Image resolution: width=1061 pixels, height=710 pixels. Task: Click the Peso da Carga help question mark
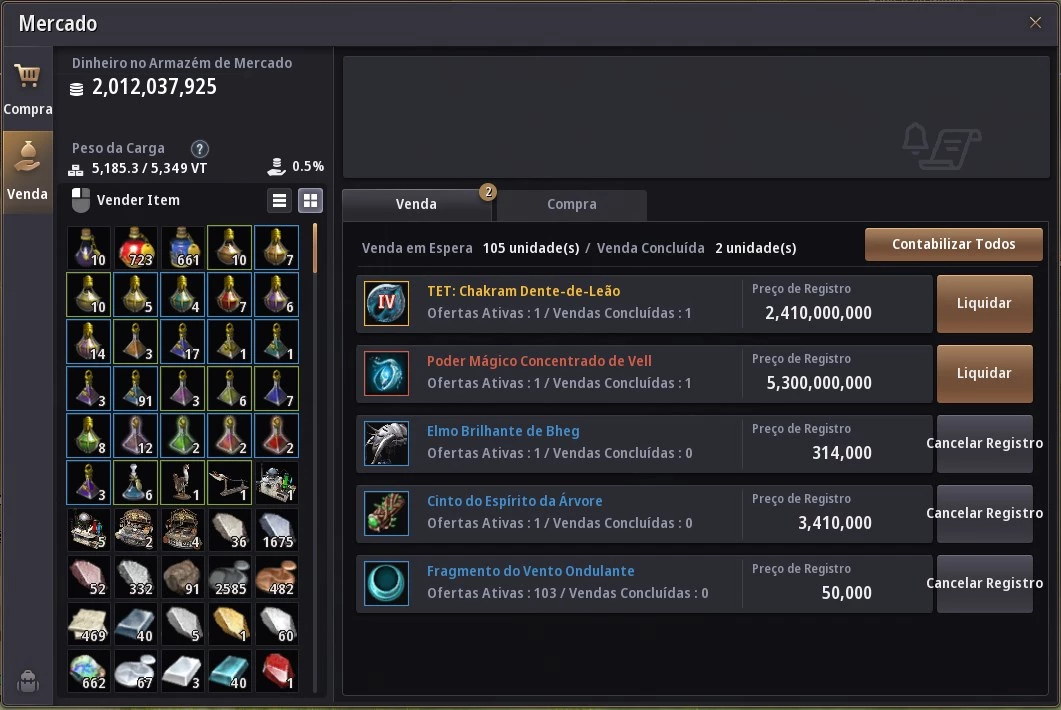click(199, 148)
